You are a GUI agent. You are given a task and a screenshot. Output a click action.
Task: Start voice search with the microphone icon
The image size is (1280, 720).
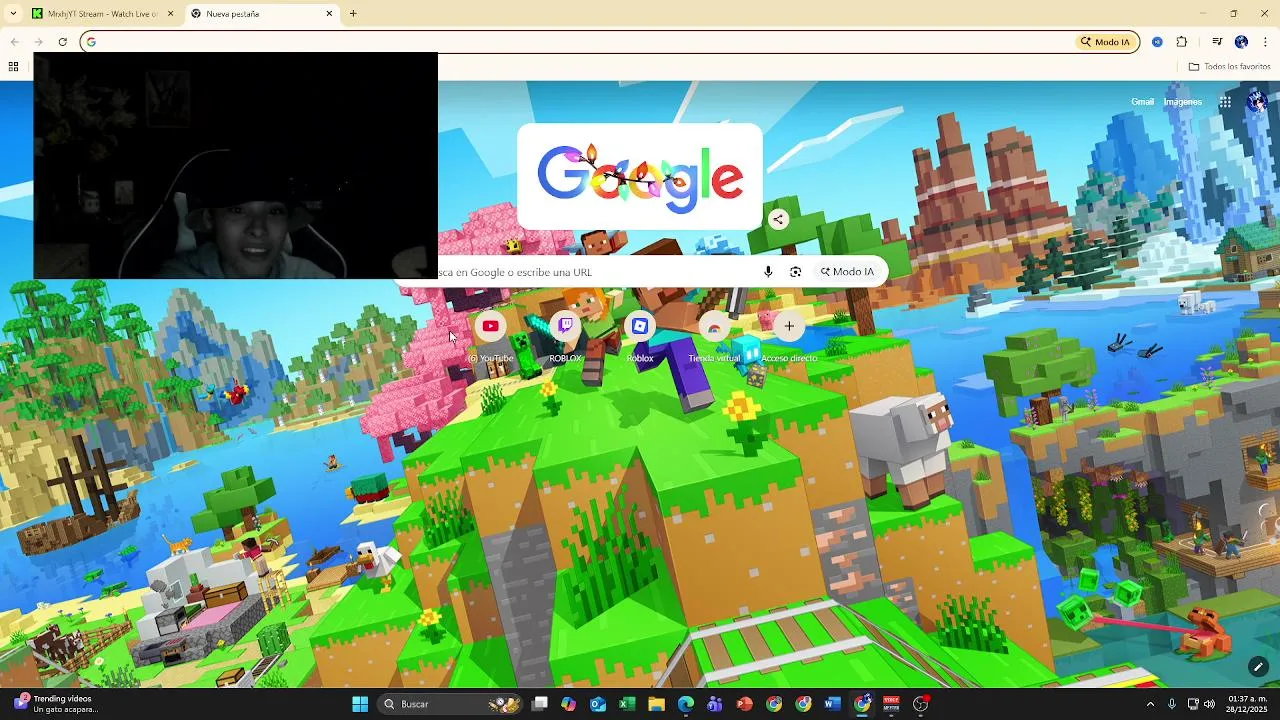pos(768,272)
